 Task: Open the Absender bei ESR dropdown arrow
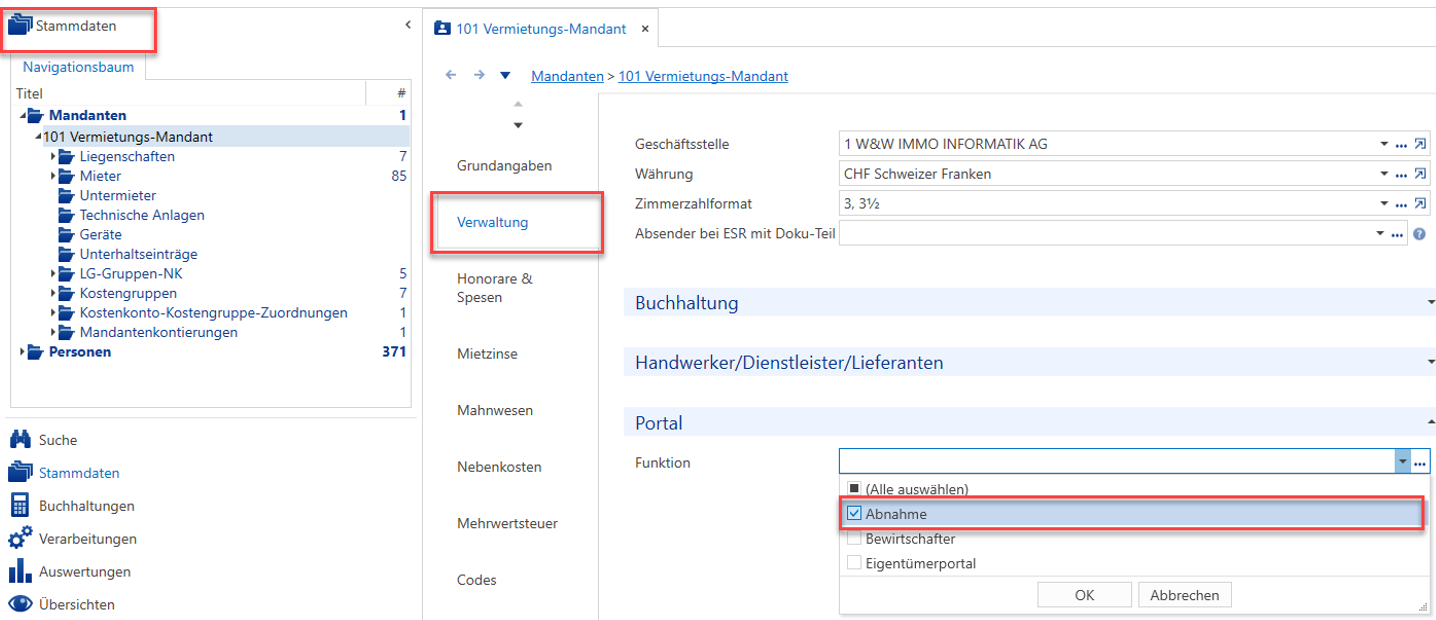[1381, 235]
